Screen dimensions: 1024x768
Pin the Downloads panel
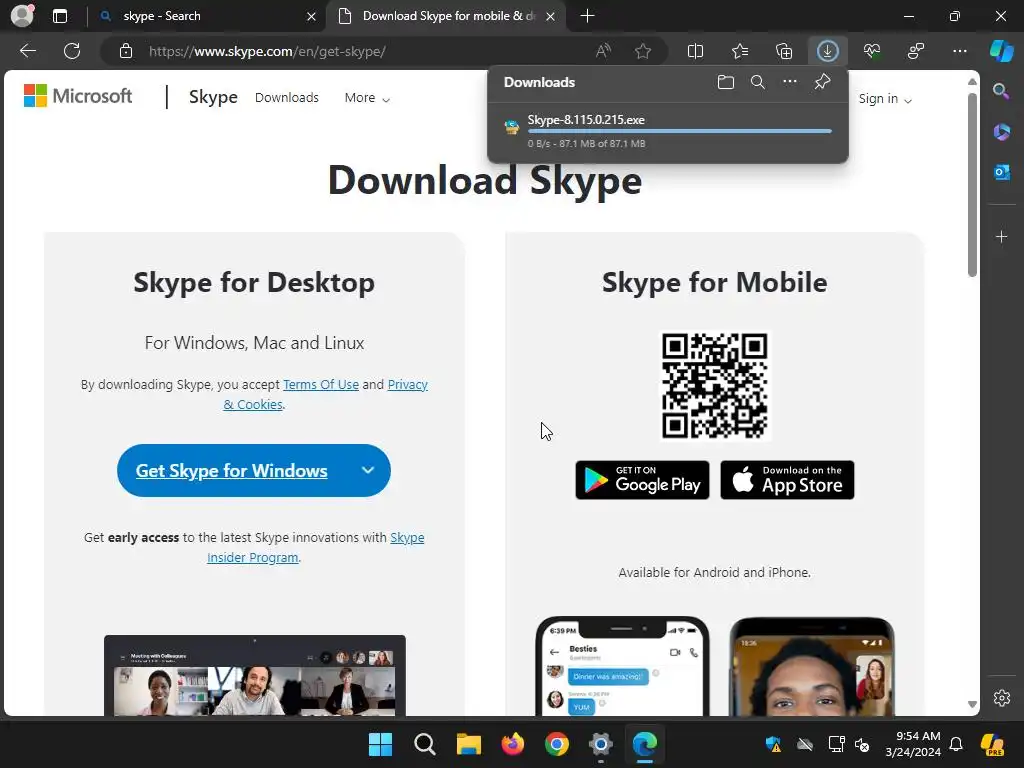point(822,82)
